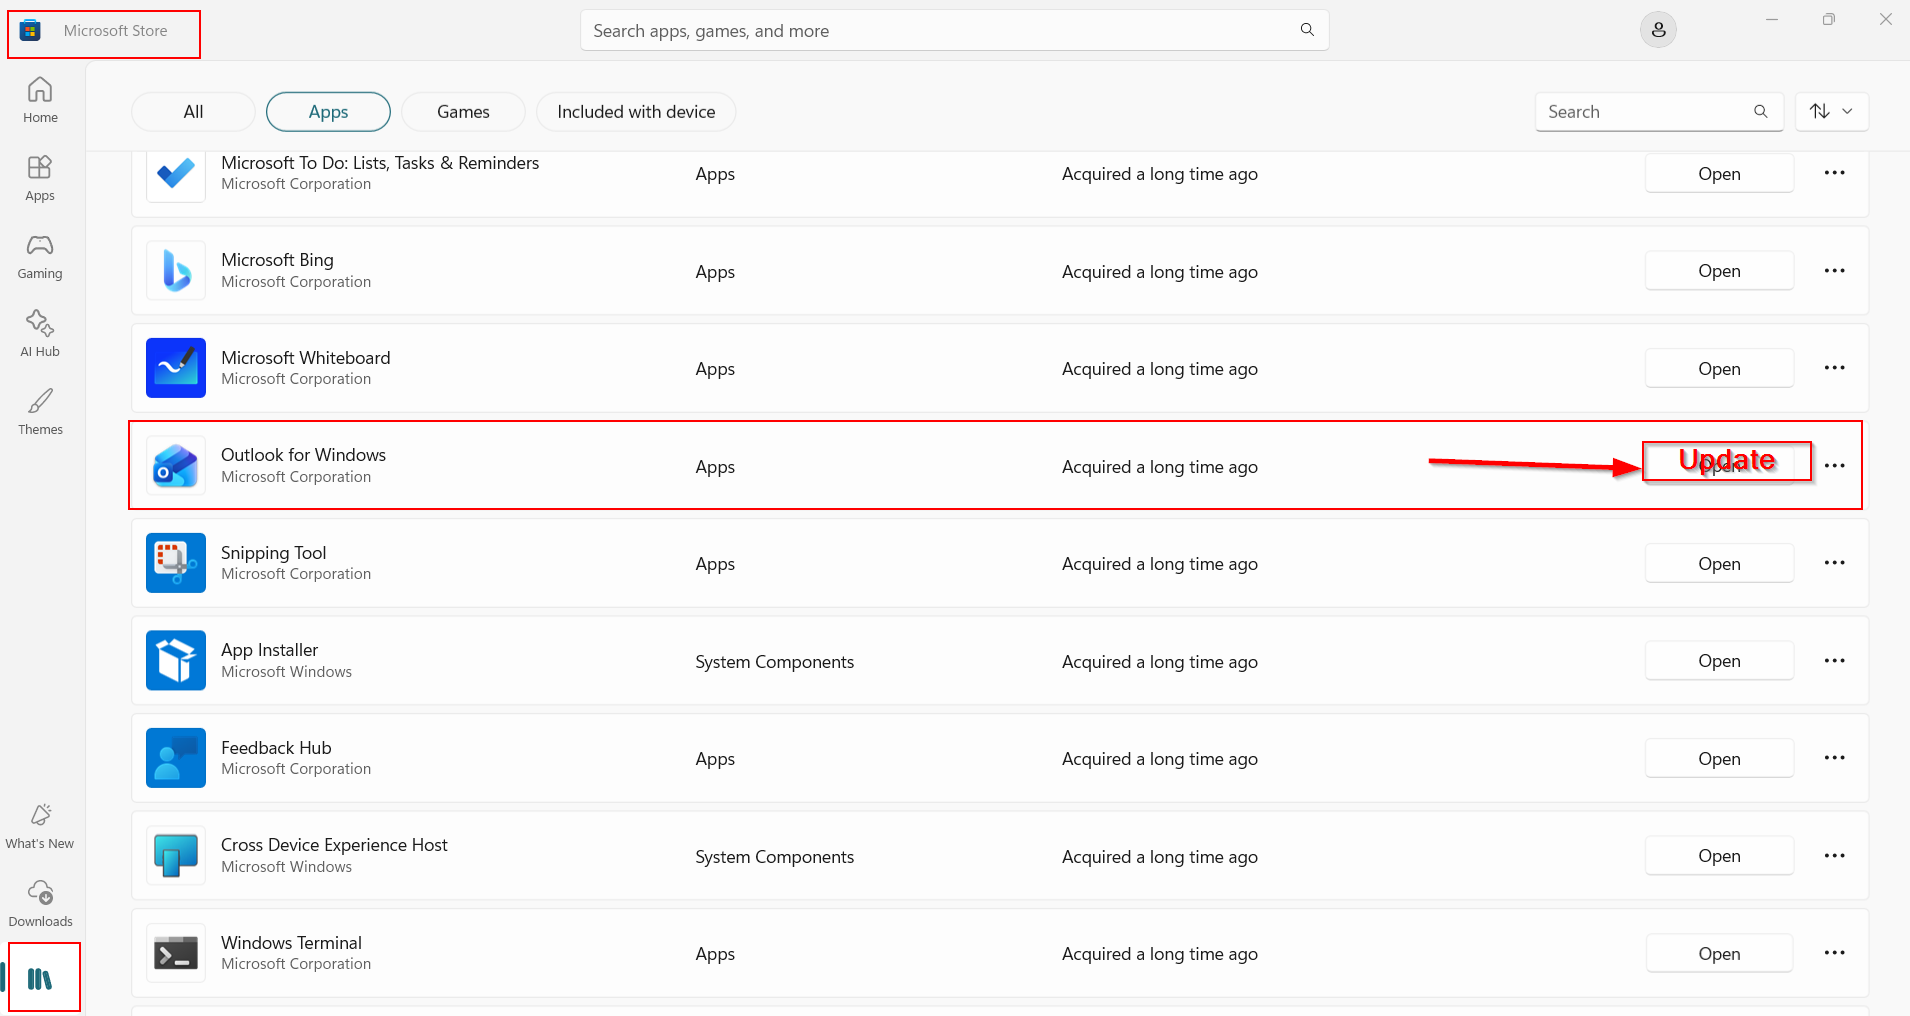
Task: Click the Library icon in sidebar
Action: pyautogui.click(x=40, y=979)
